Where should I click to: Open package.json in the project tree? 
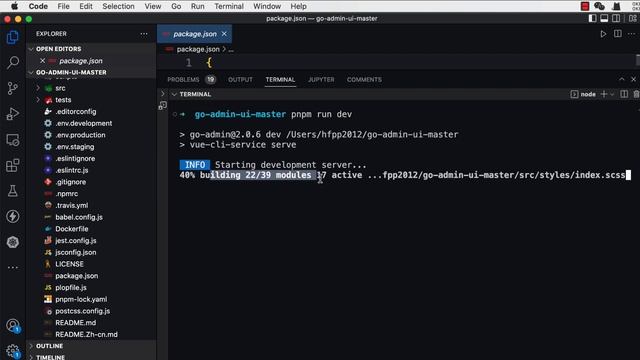click(76, 276)
